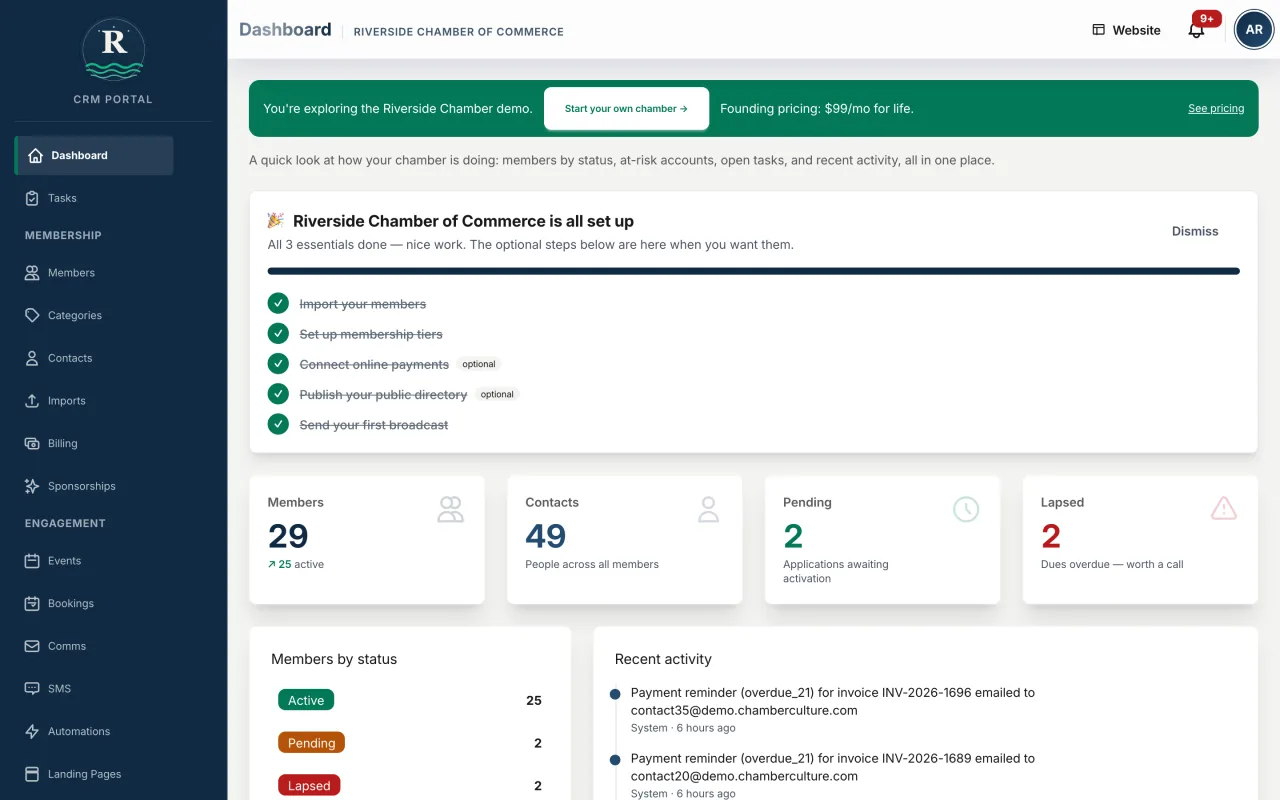Click the setup progress bar
1280x800 pixels.
tap(753, 271)
